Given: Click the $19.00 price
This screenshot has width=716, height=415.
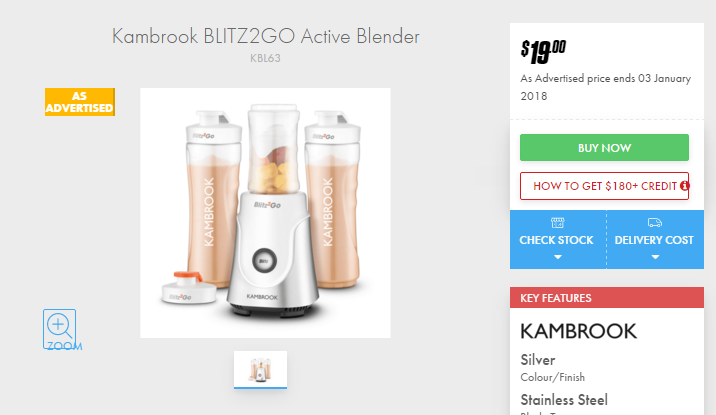Looking at the screenshot, I should 543,52.
